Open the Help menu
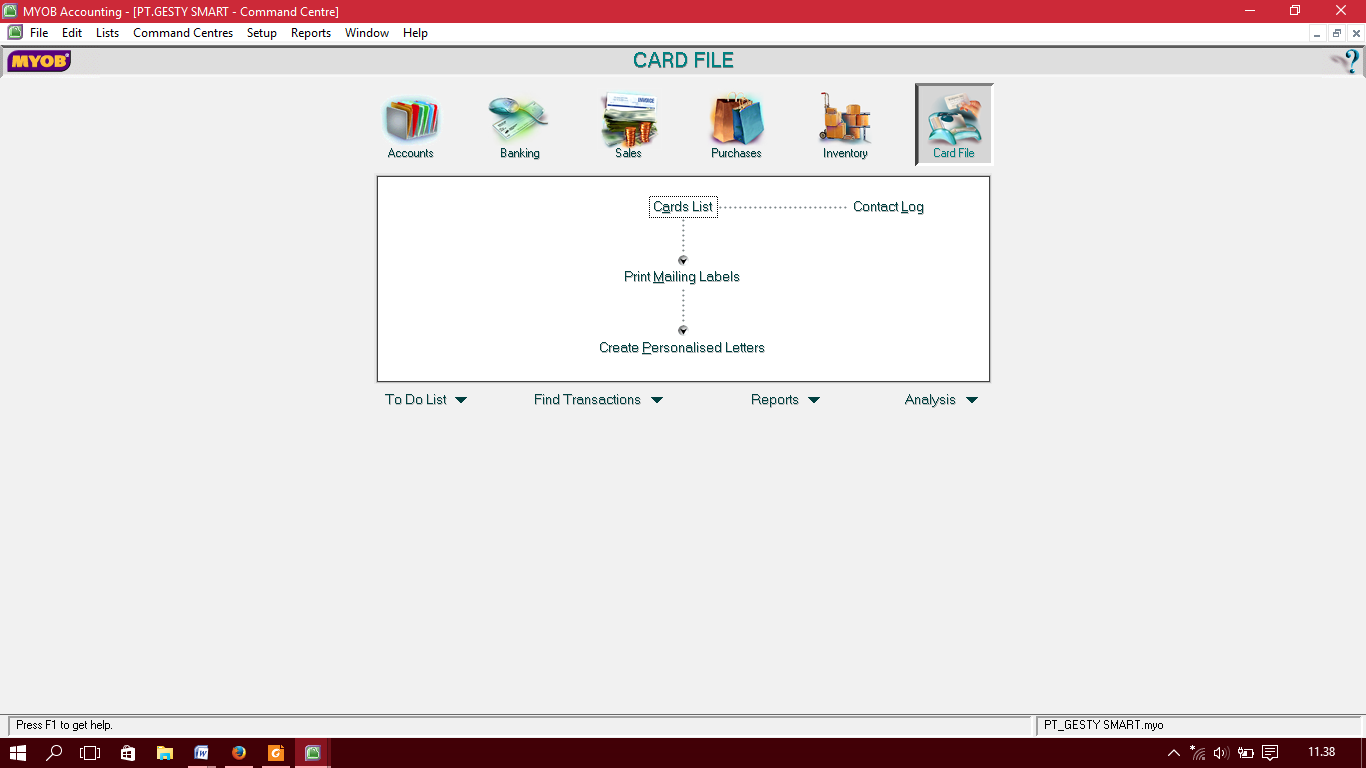This screenshot has width=1366, height=768. click(415, 33)
